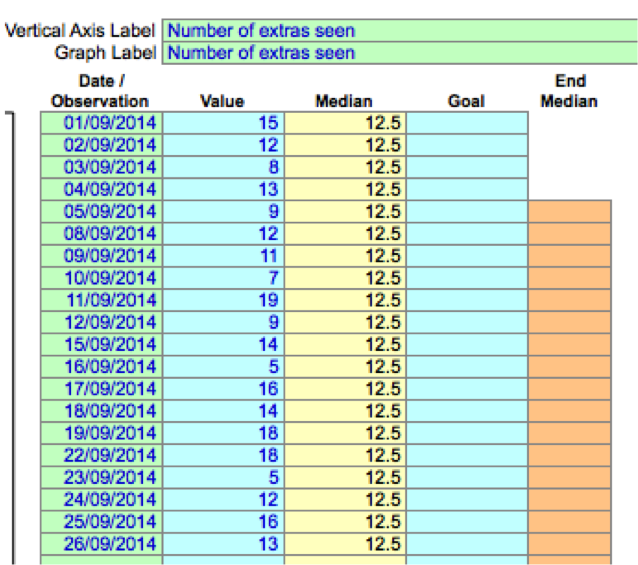
Task: Select the date cell 17/09/2014
Action: pyautogui.click(x=102, y=389)
